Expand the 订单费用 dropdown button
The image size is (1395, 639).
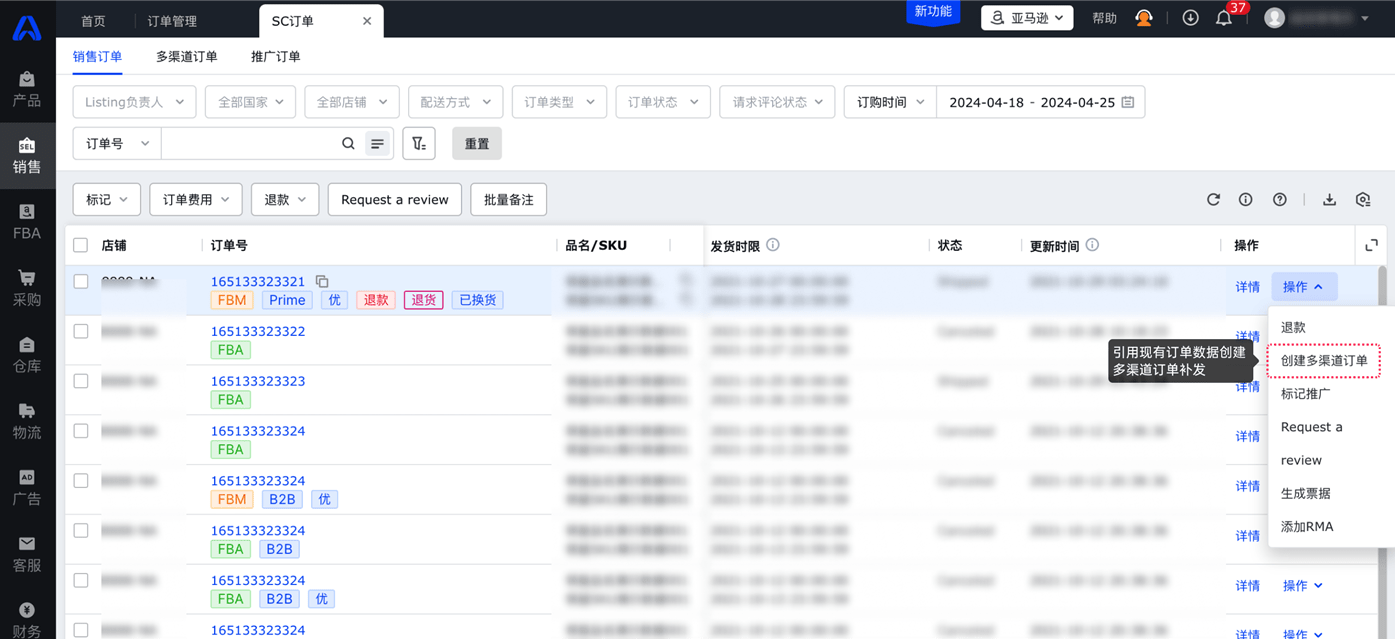195,200
